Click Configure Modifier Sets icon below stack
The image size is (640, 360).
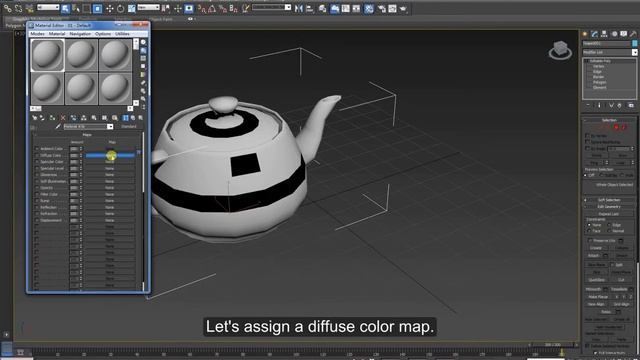631,105
